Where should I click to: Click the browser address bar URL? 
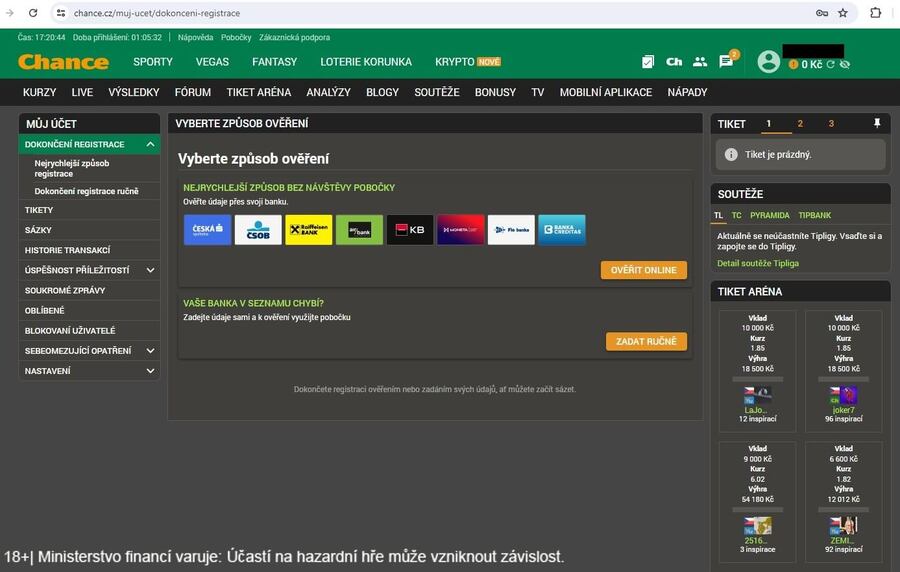(157, 13)
